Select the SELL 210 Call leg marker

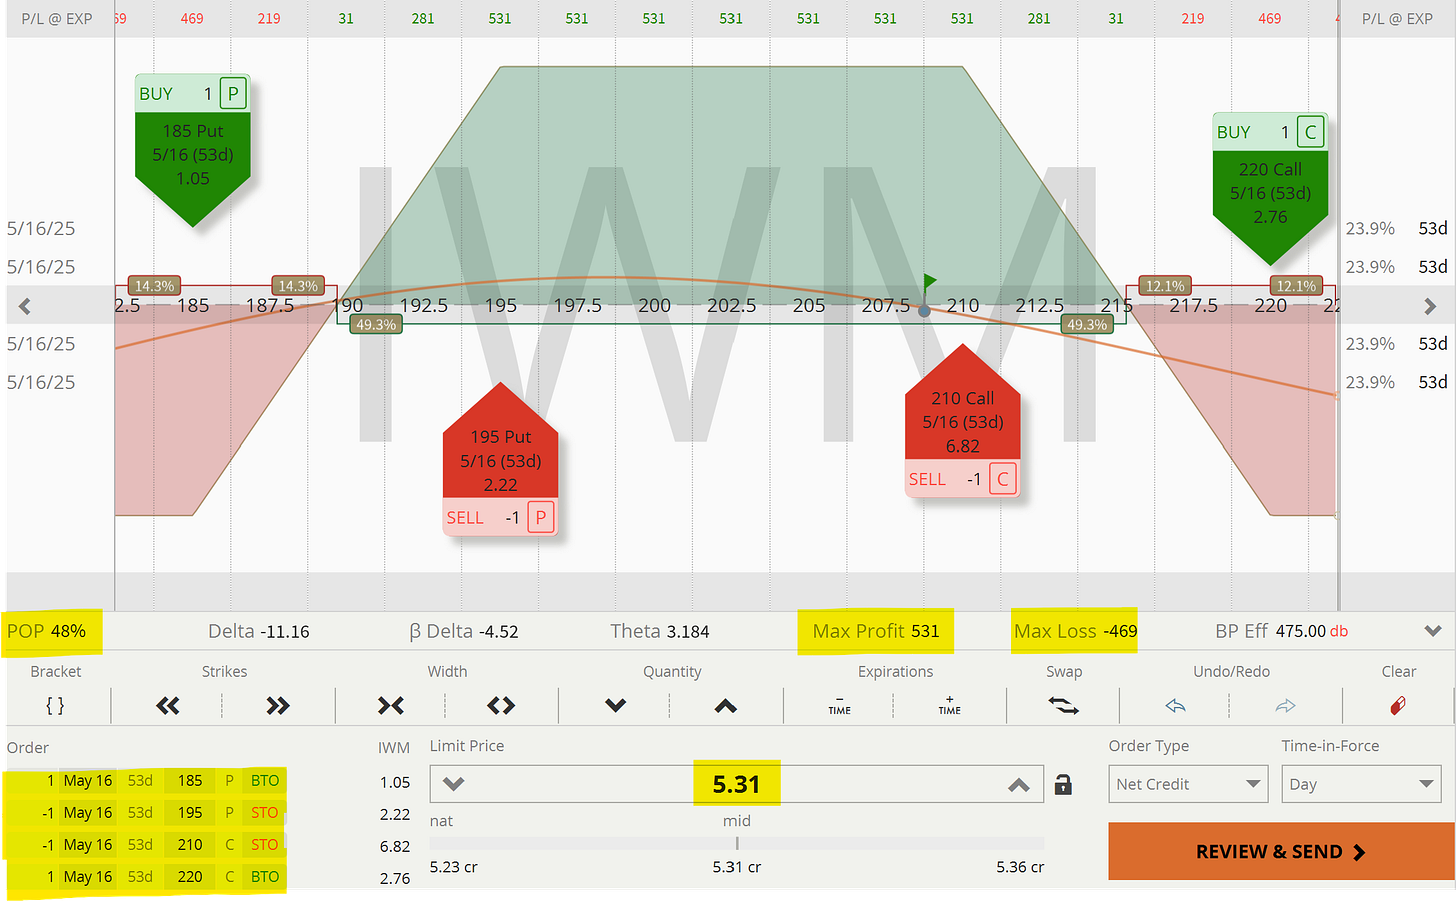962,421
